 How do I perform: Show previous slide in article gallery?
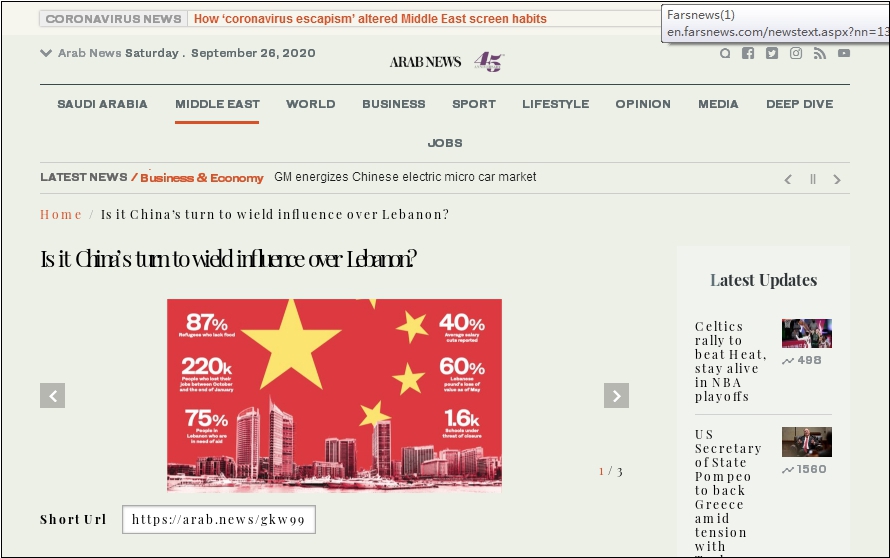[x=52, y=396]
